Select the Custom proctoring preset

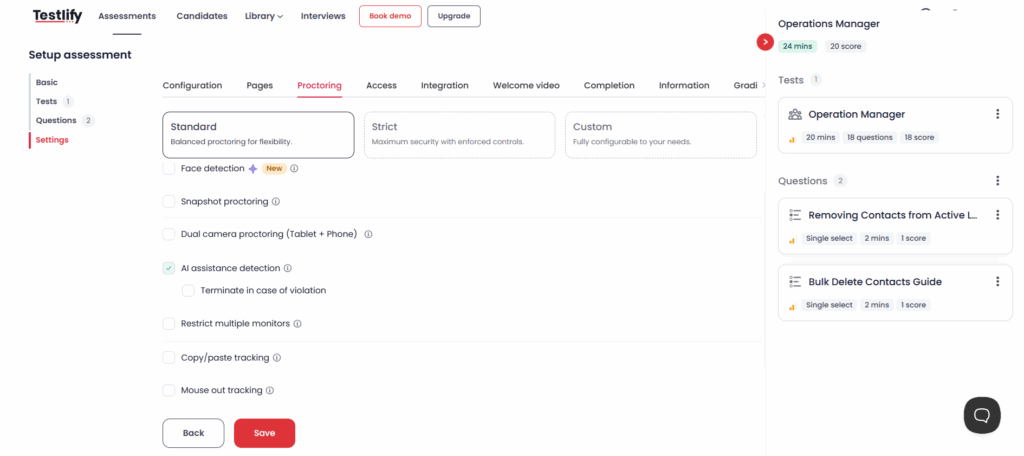661,135
